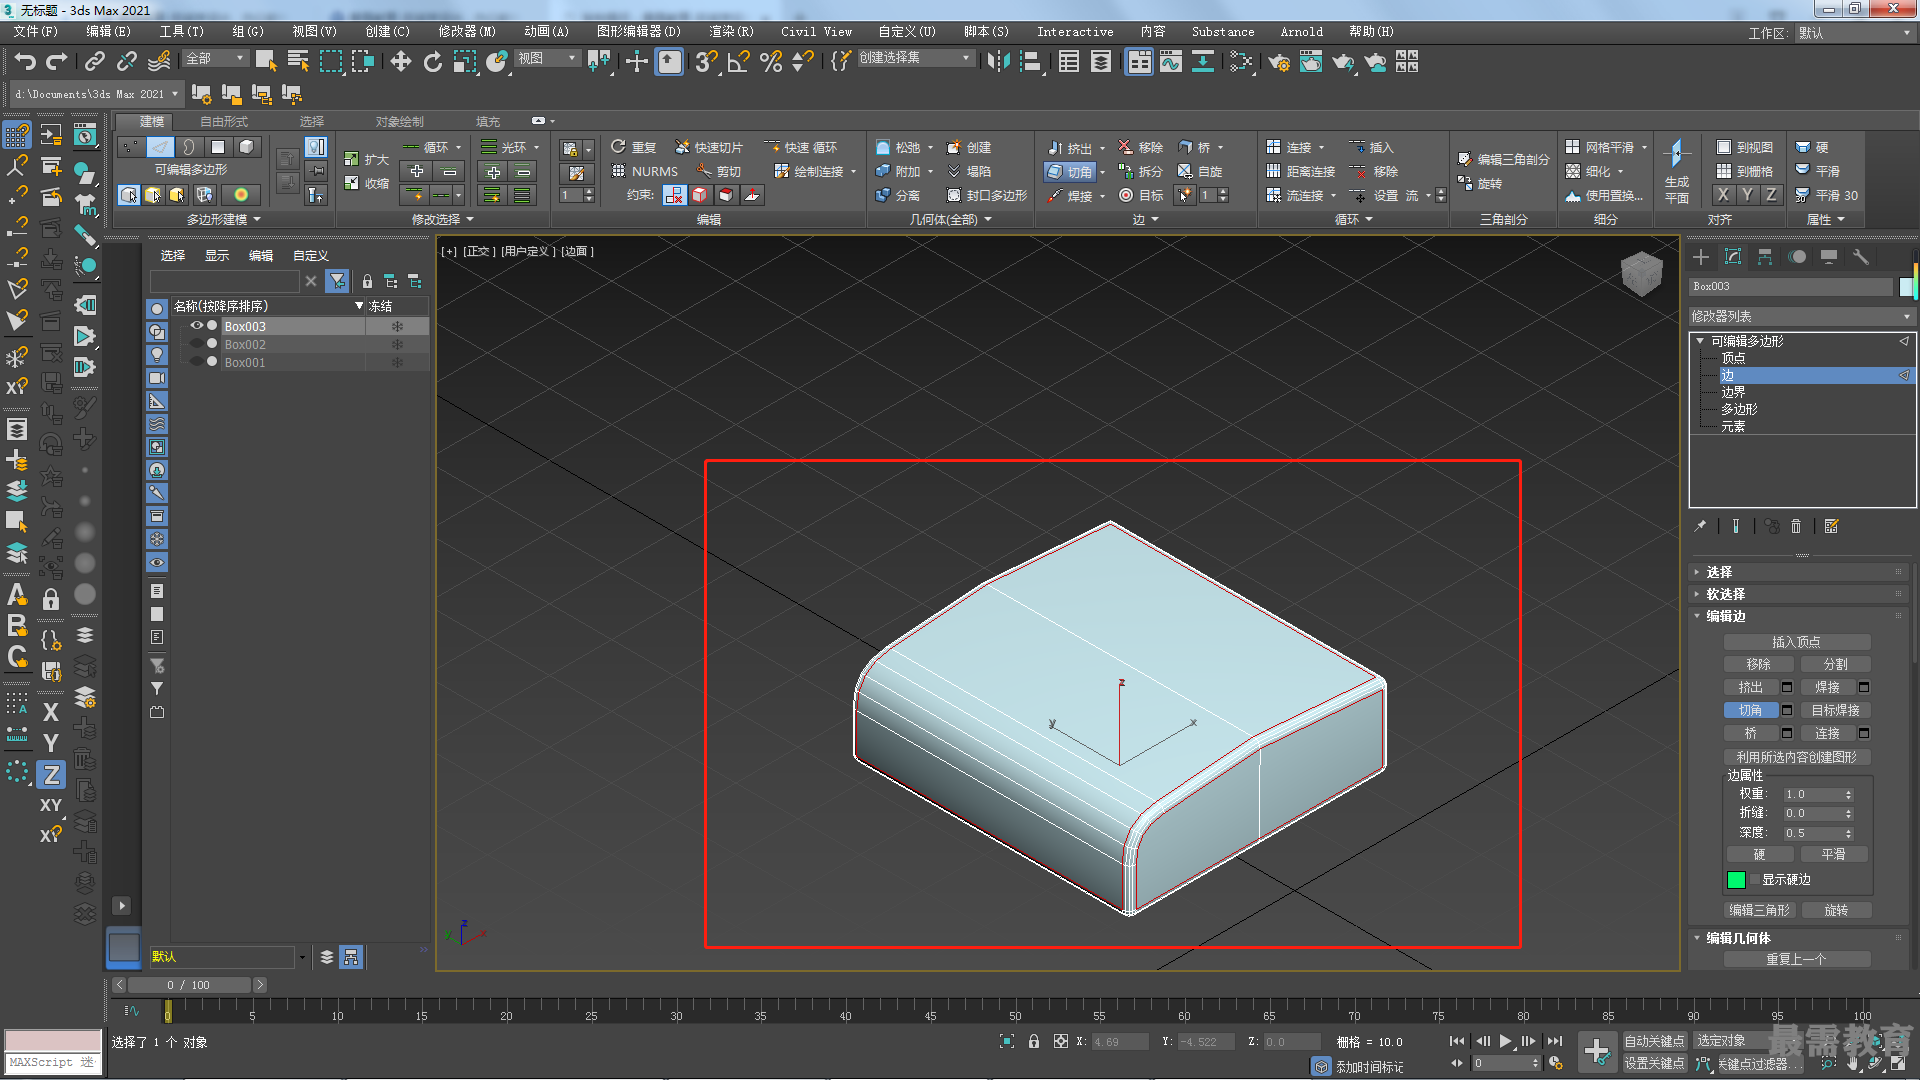Toggle 自动关键点 auto key mode
Screen dimensions: 1920x1080
1654,1041
